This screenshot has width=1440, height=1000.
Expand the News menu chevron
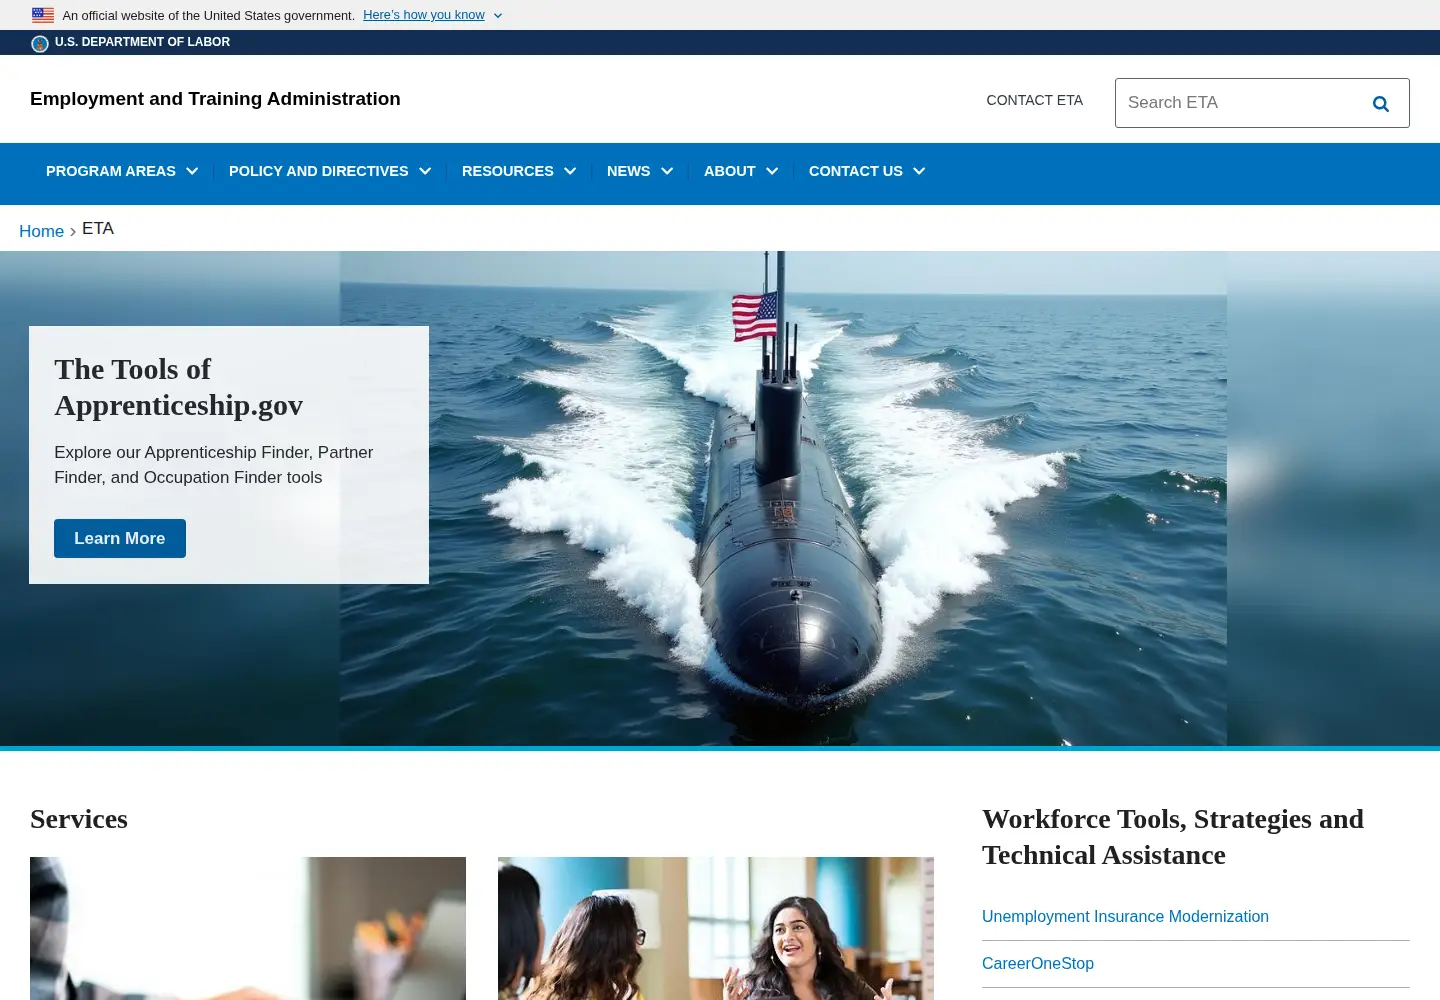point(667,171)
